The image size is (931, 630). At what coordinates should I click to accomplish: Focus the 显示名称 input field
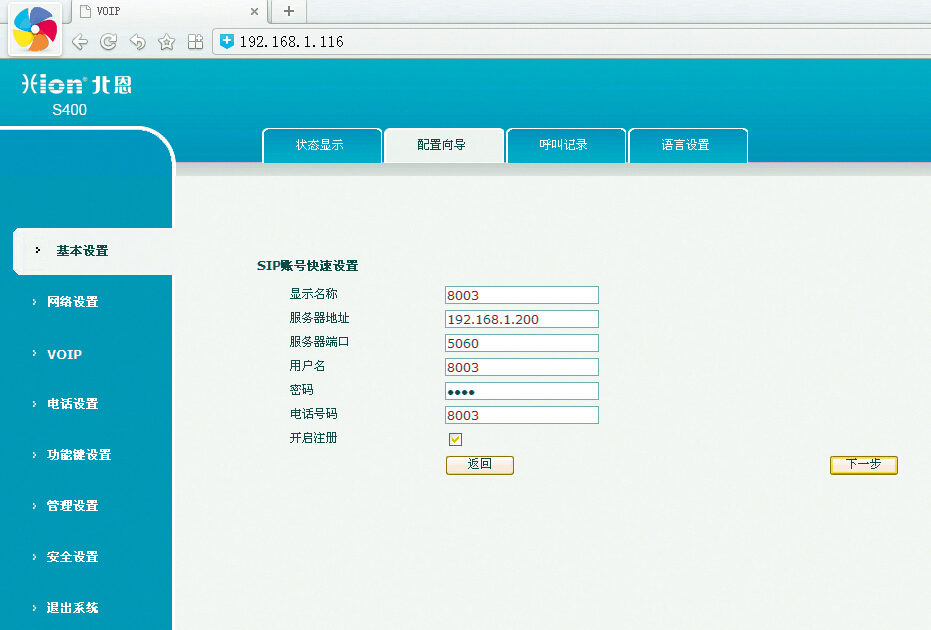[x=522, y=295]
